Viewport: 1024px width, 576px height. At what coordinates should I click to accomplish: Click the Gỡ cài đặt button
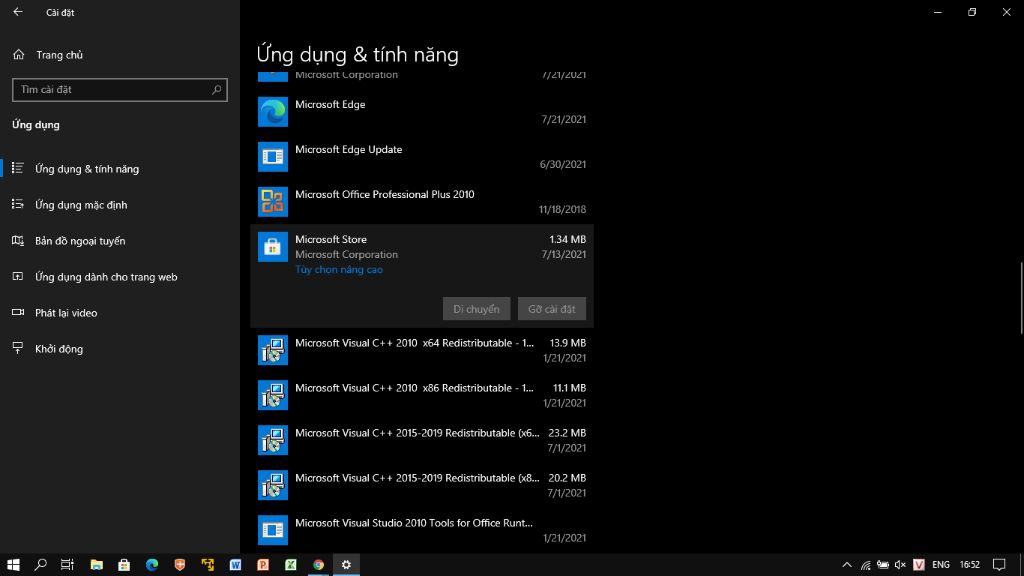tap(551, 309)
